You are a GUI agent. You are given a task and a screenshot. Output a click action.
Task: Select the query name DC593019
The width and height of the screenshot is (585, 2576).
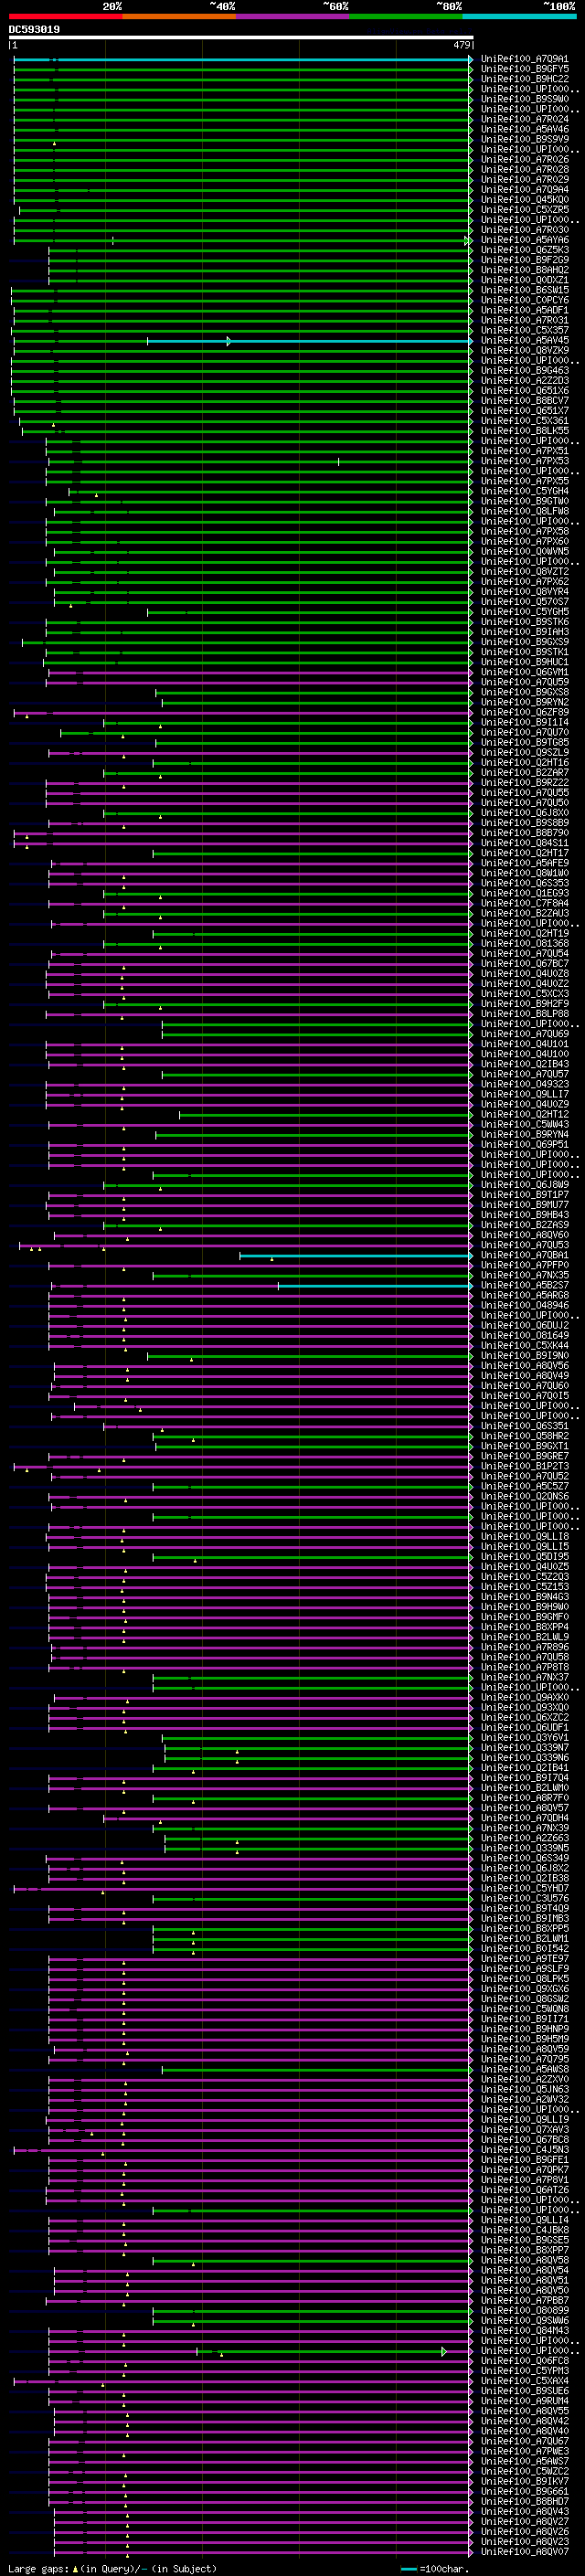[x=34, y=29]
